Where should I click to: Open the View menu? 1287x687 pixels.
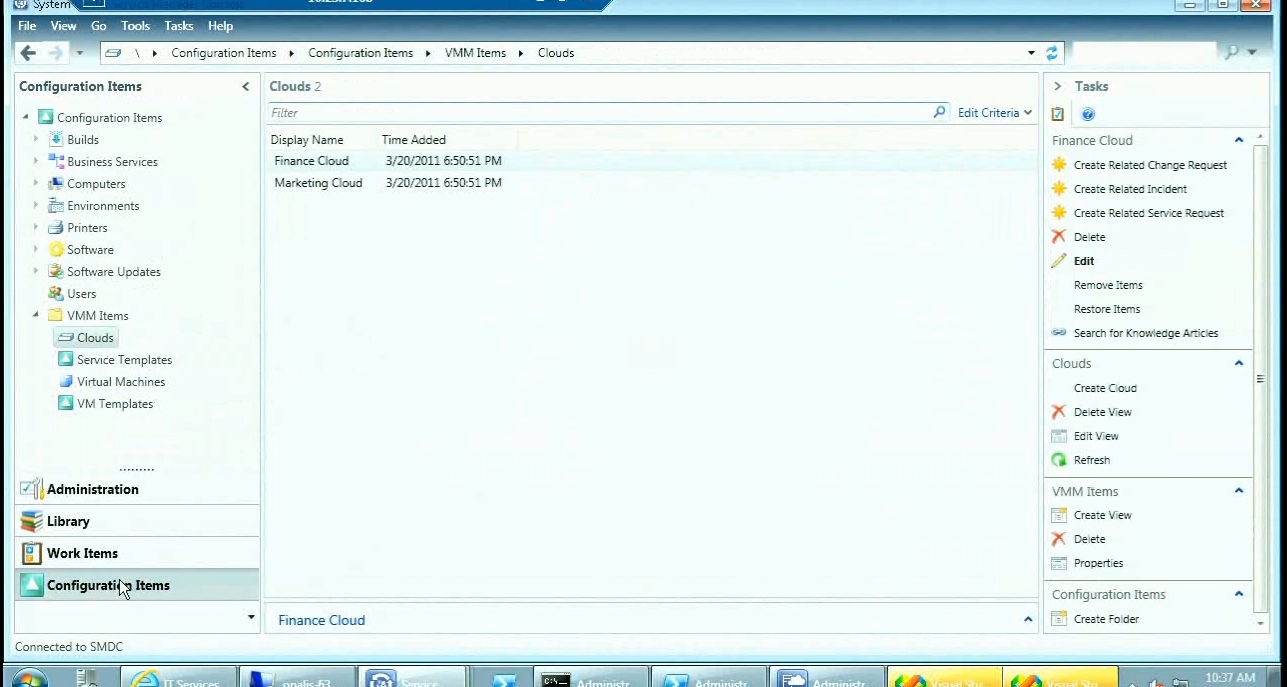(x=63, y=26)
